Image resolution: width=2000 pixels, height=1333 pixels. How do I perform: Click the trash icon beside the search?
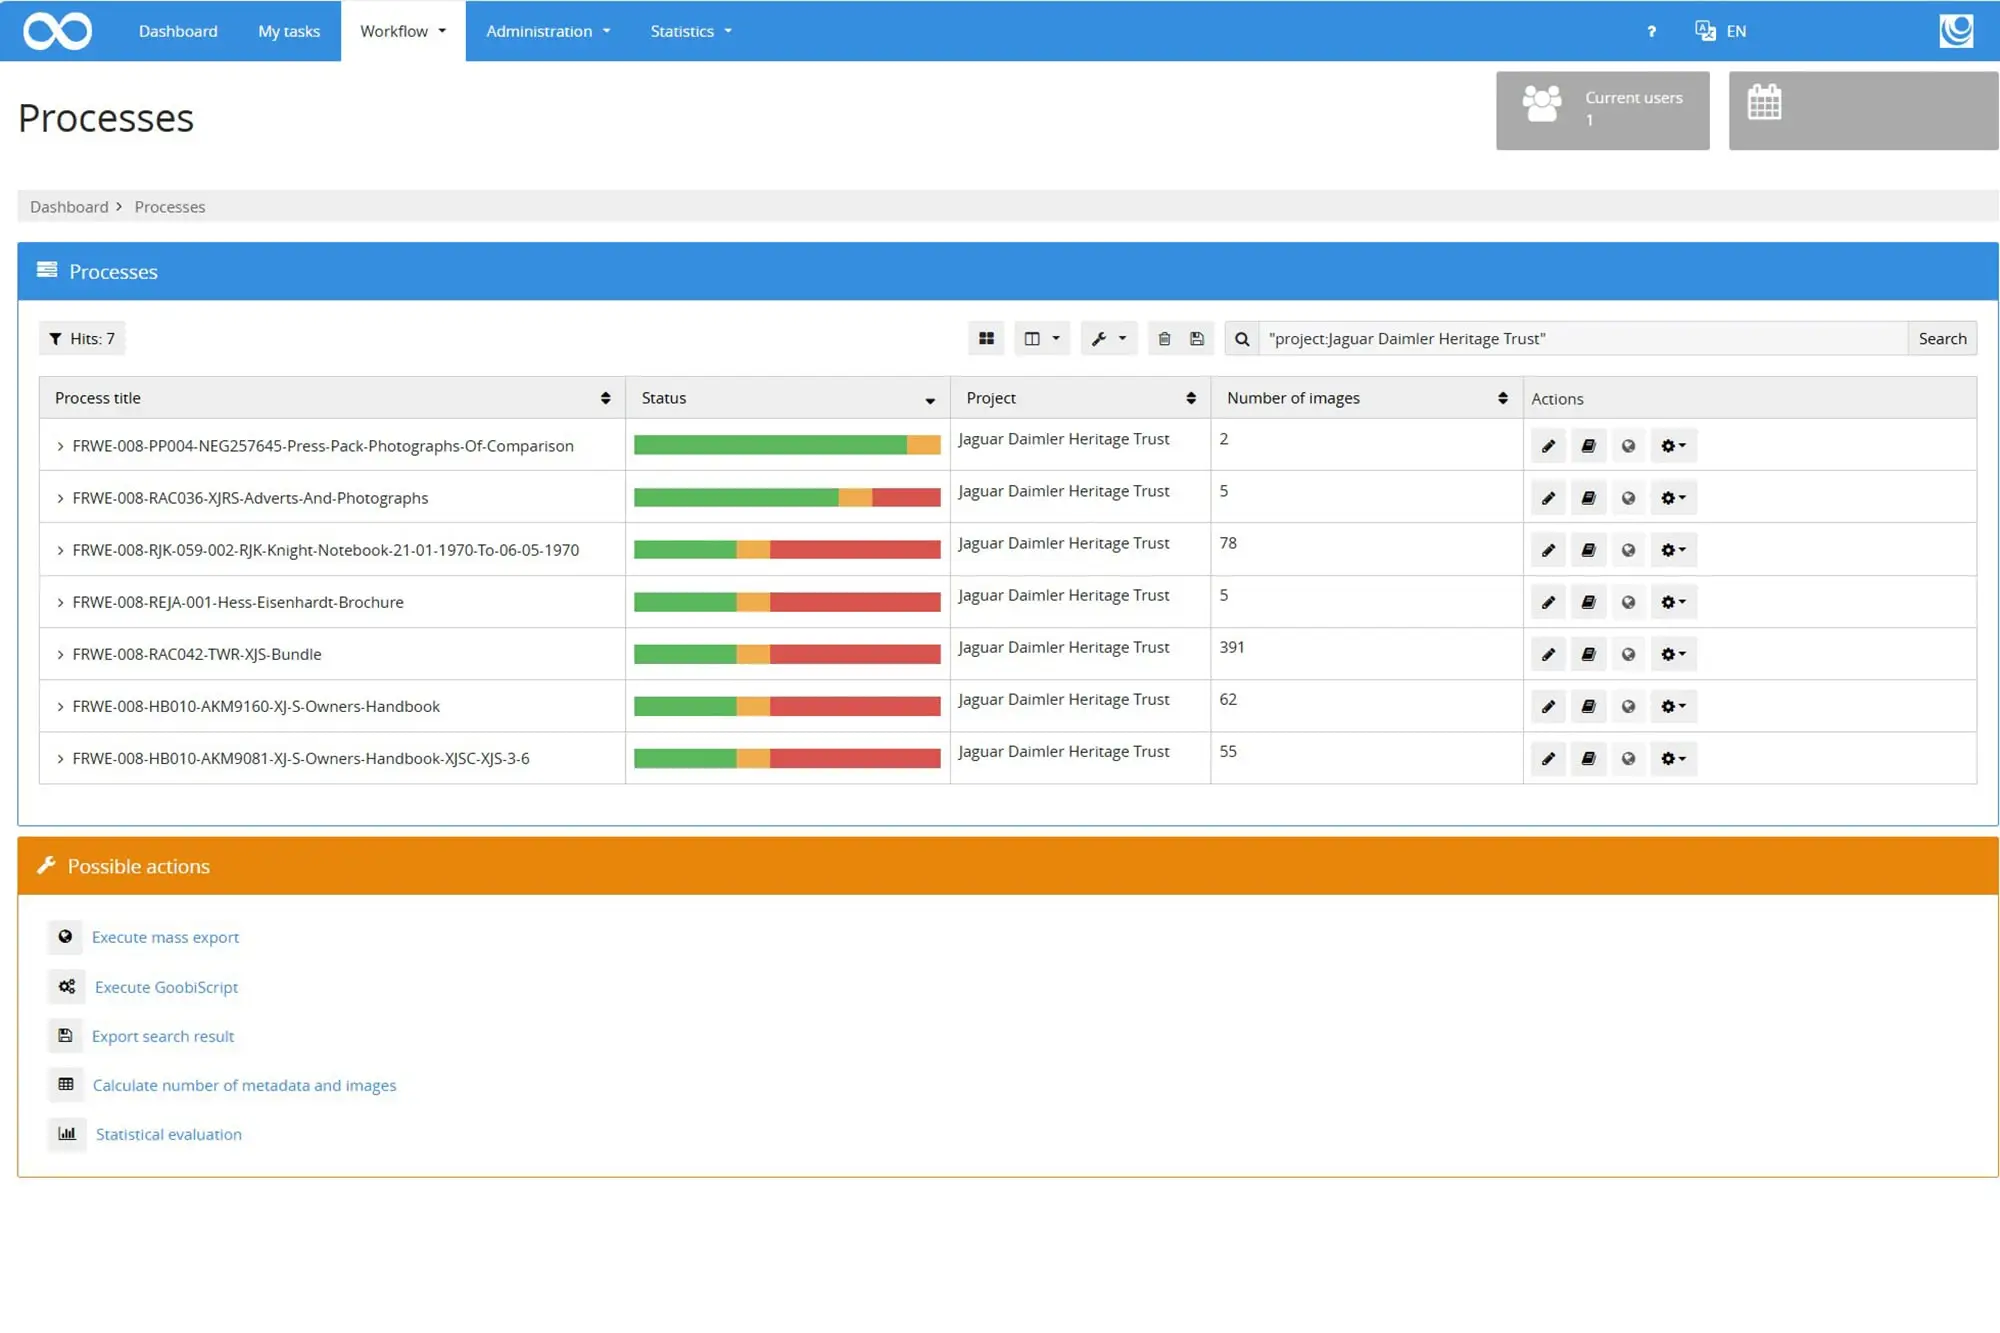[1164, 339]
